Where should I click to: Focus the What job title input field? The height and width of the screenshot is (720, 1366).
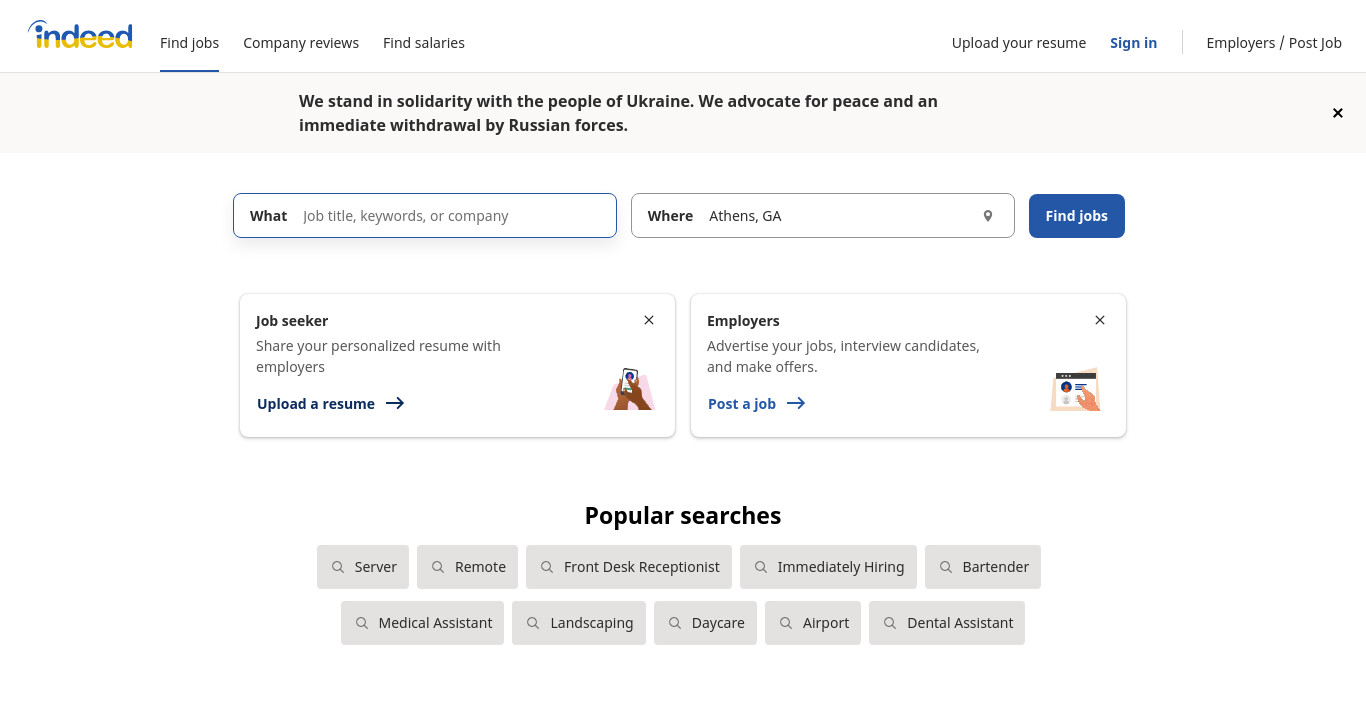coord(425,216)
